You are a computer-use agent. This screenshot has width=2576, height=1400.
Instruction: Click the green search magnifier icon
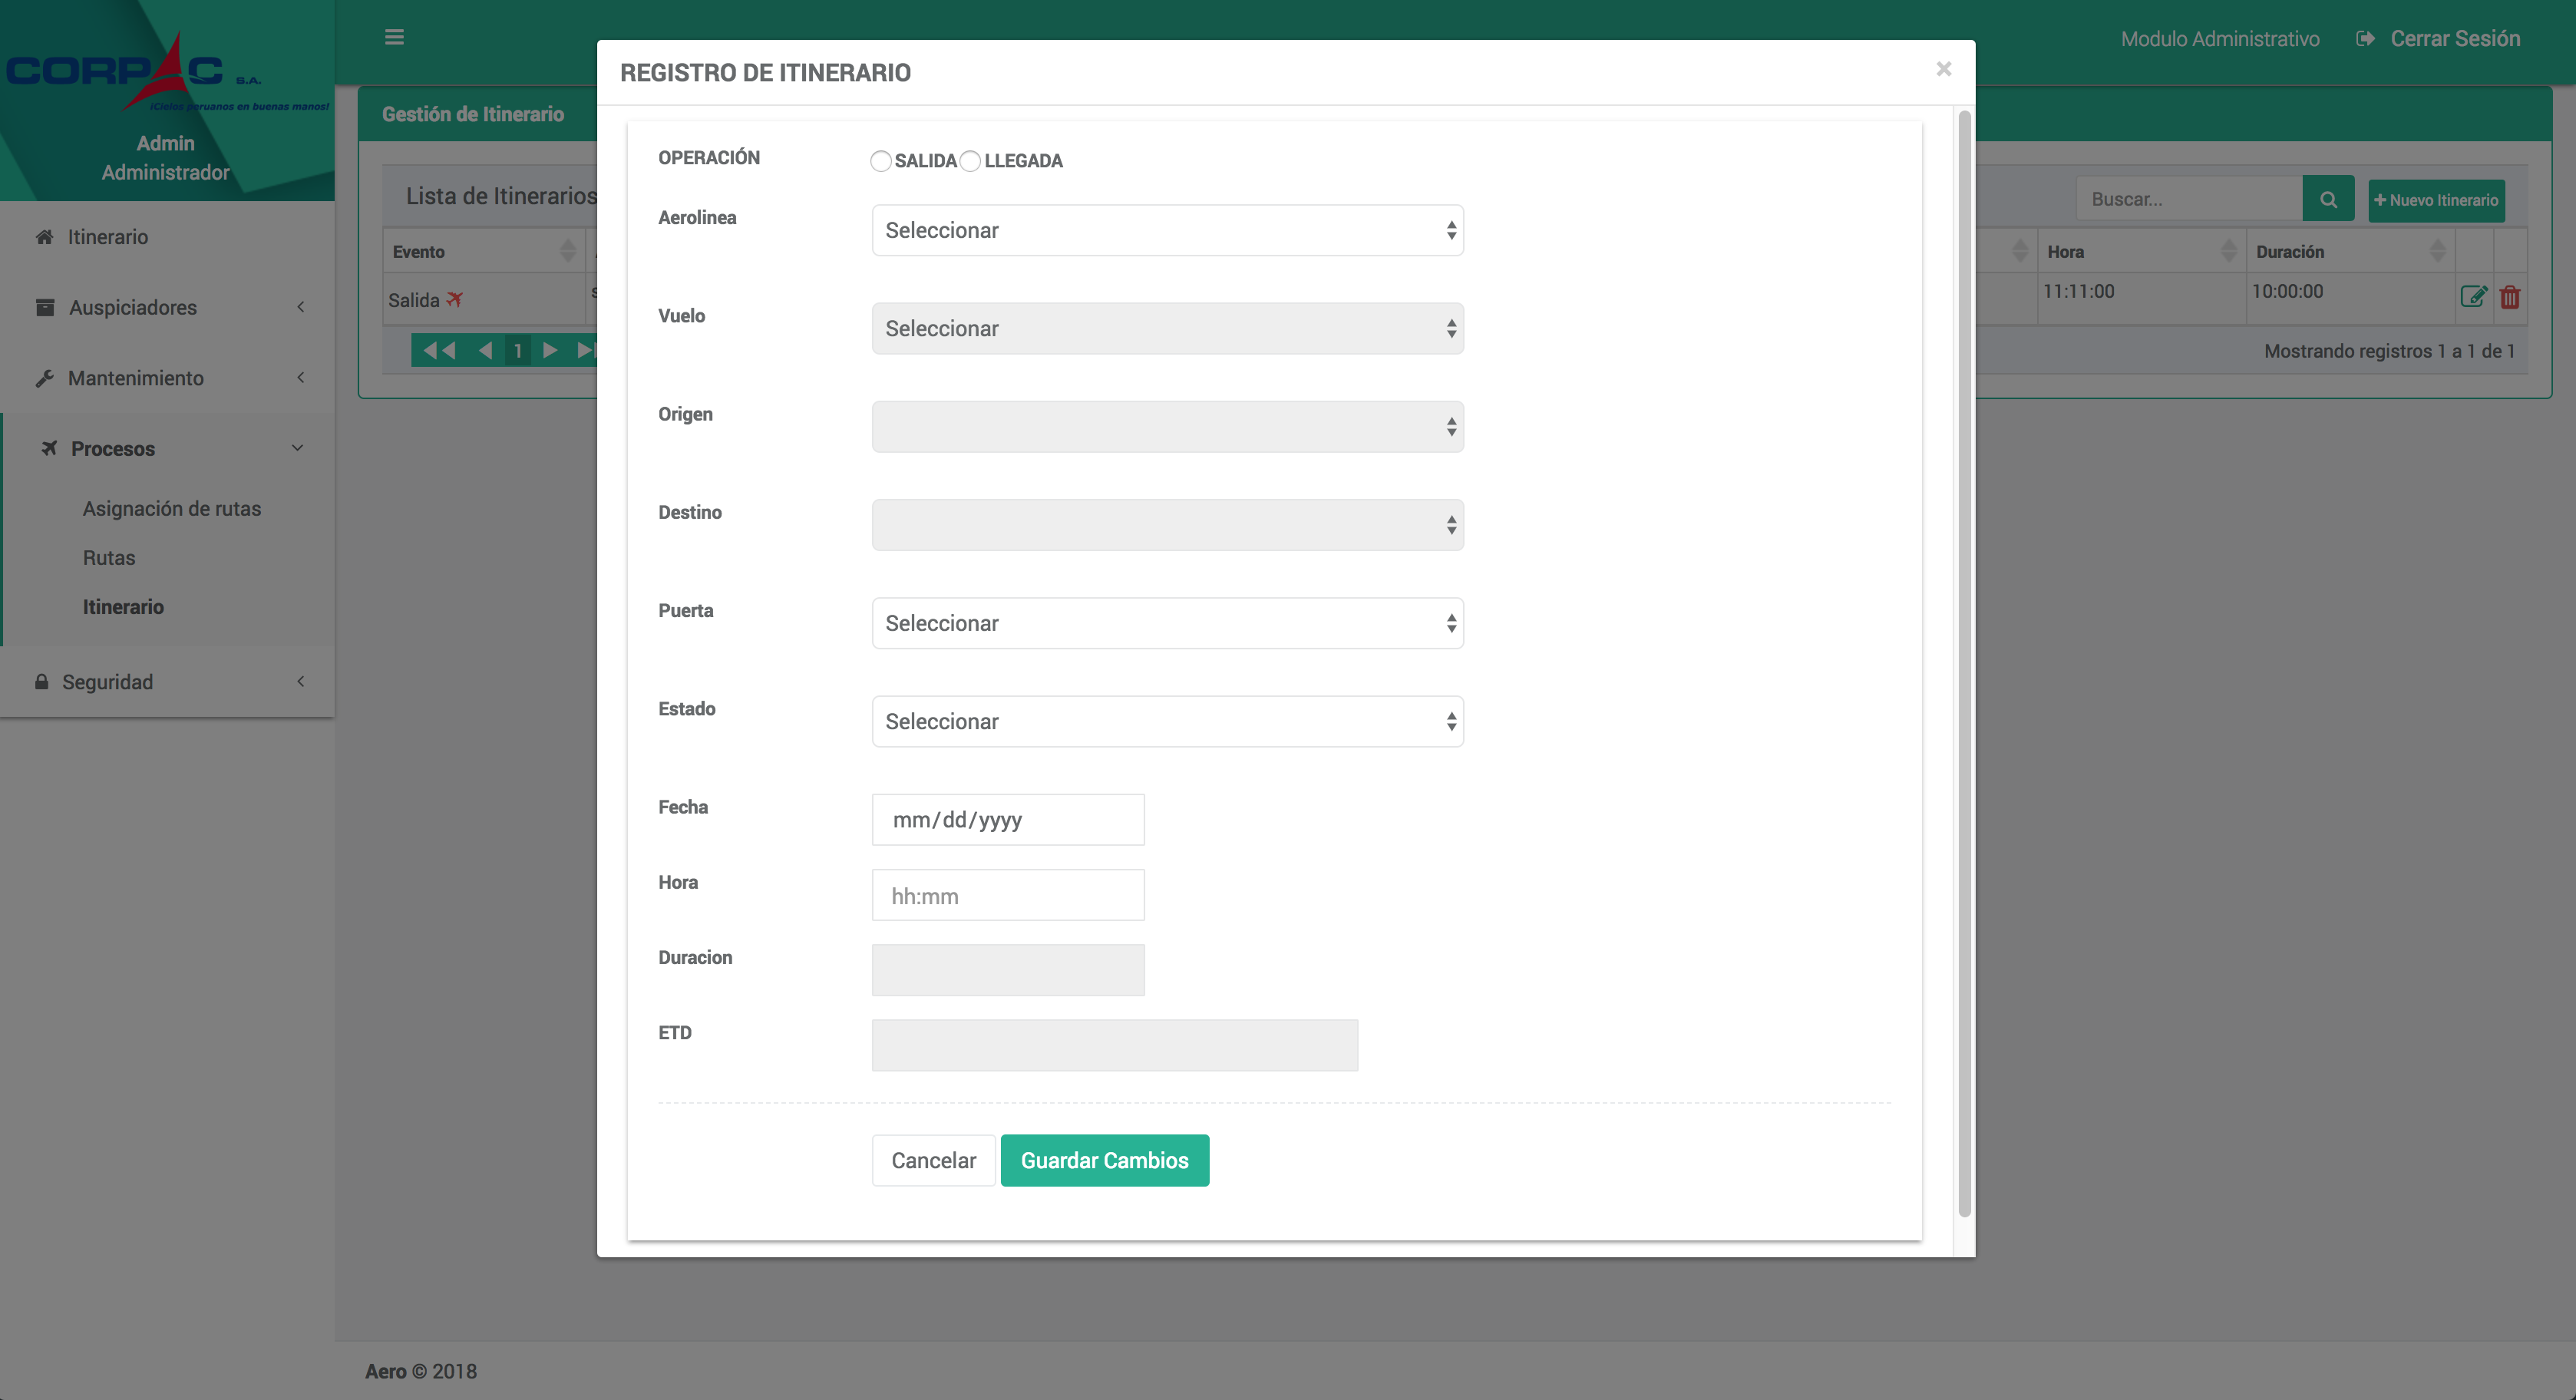pyautogui.click(x=2327, y=199)
